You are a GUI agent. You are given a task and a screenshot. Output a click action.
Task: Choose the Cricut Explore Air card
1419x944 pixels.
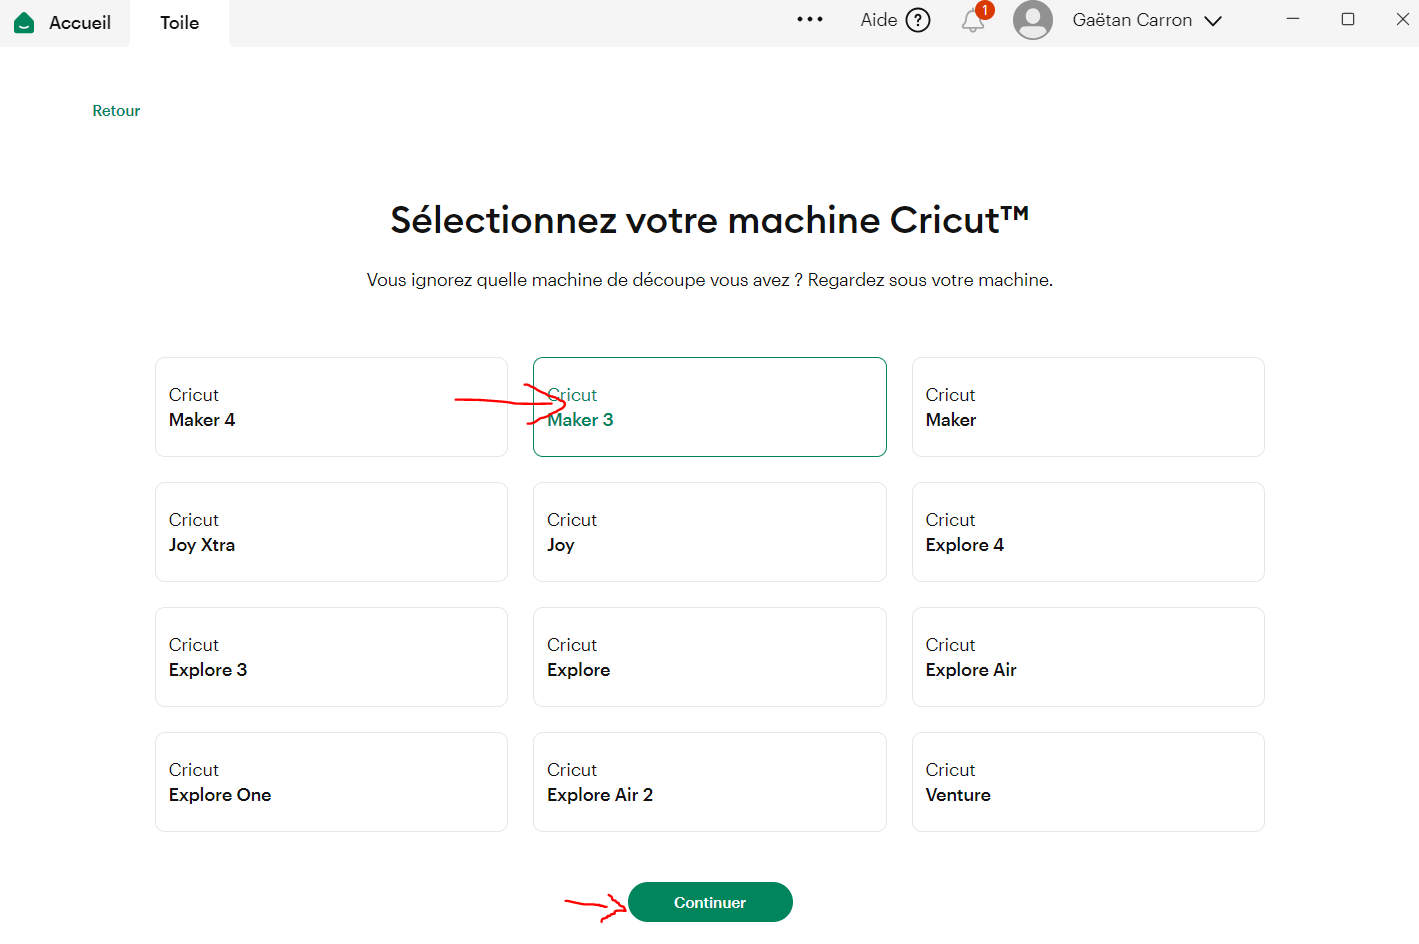point(1088,657)
